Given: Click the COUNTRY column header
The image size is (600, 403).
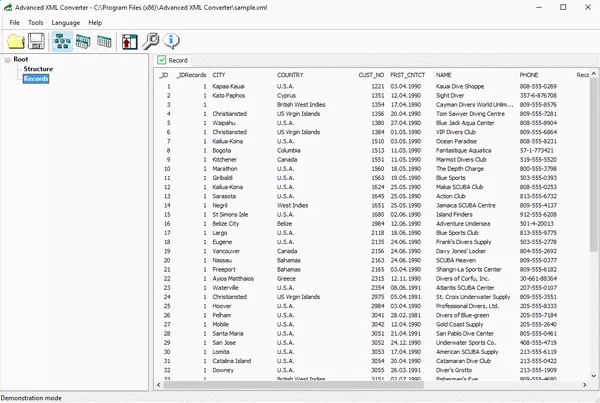Looking at the screenshot, I should point(290,75).
